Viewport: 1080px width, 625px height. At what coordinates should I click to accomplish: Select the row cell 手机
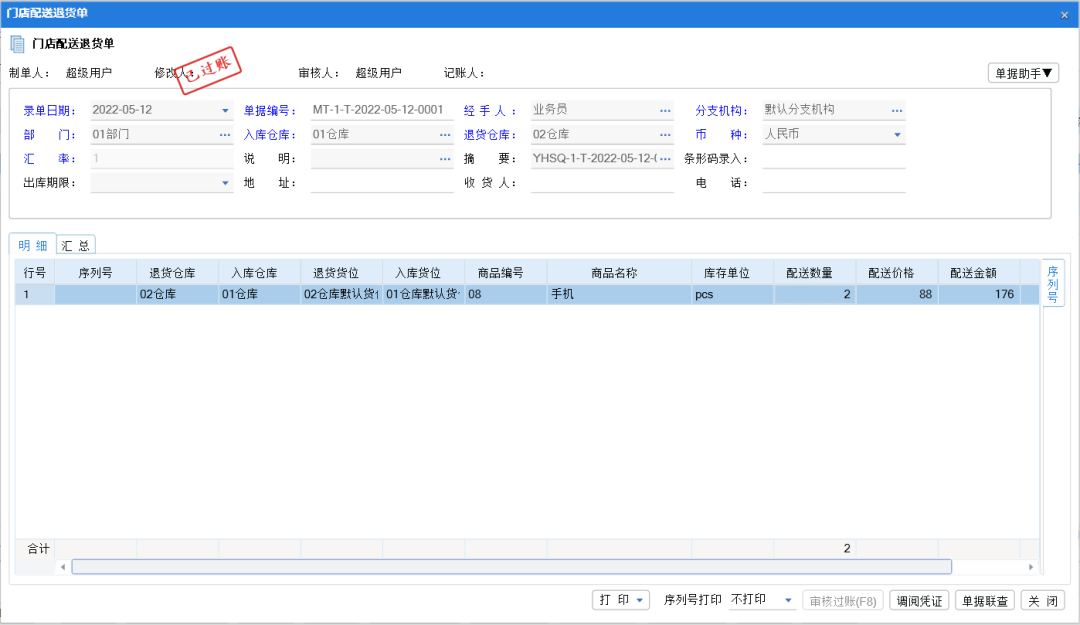(619, 294)
